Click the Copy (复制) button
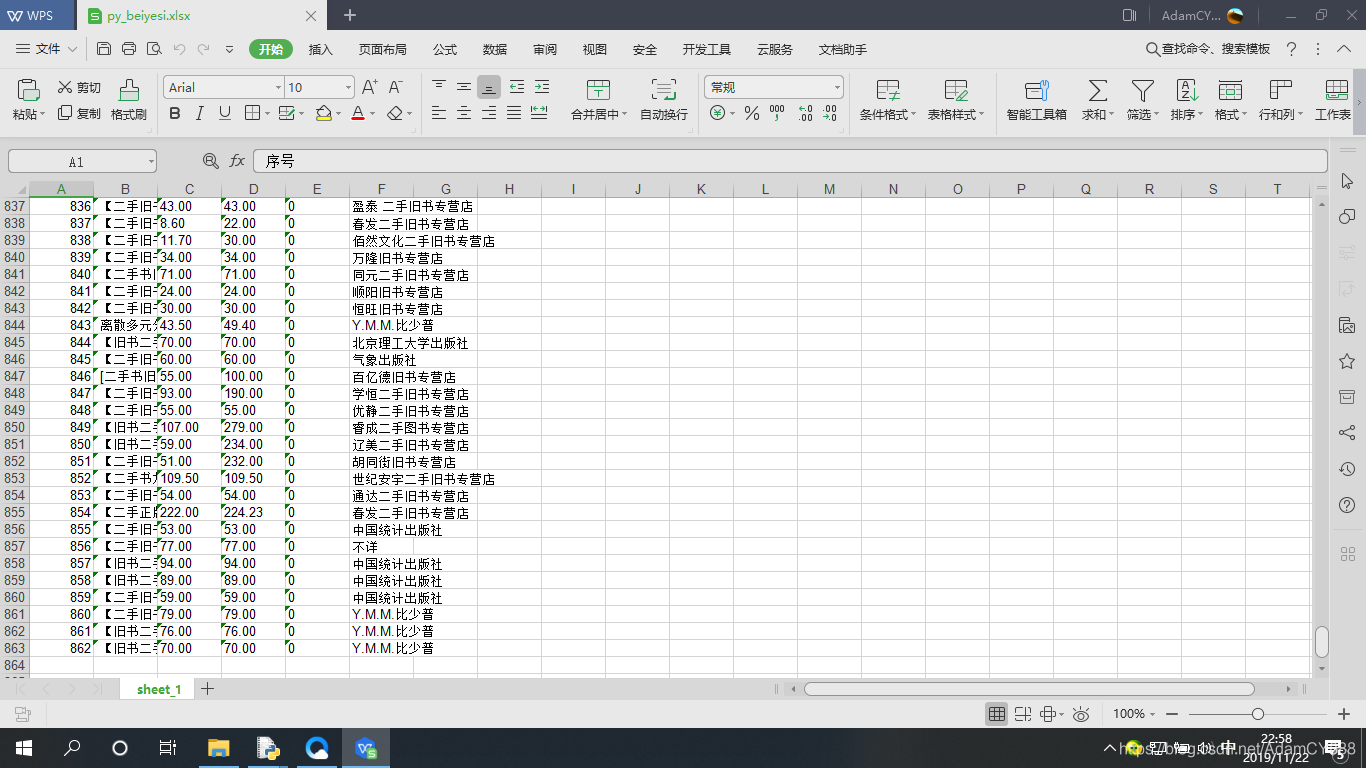1366x768 pixels. [79, 114]
